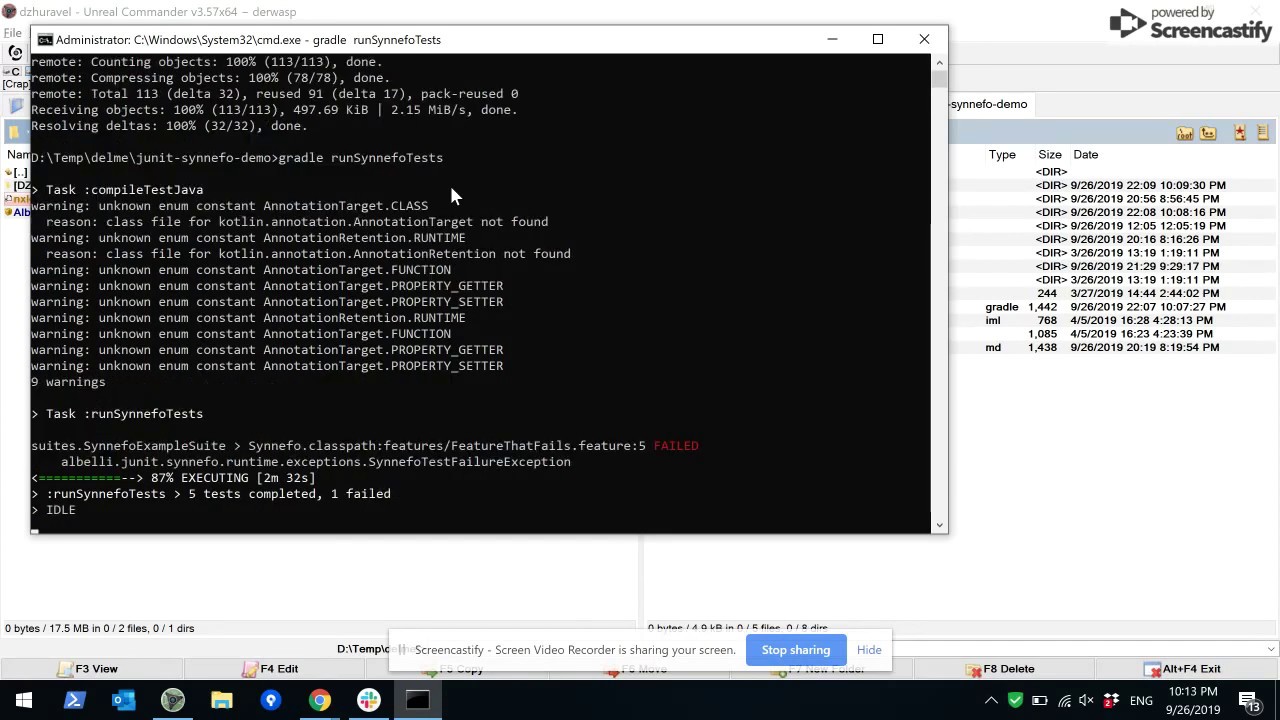The height and width of the screenshot is (720, 1280).
Task: Open File Explorer from the taskbar
Action: (x=221, y=700)
